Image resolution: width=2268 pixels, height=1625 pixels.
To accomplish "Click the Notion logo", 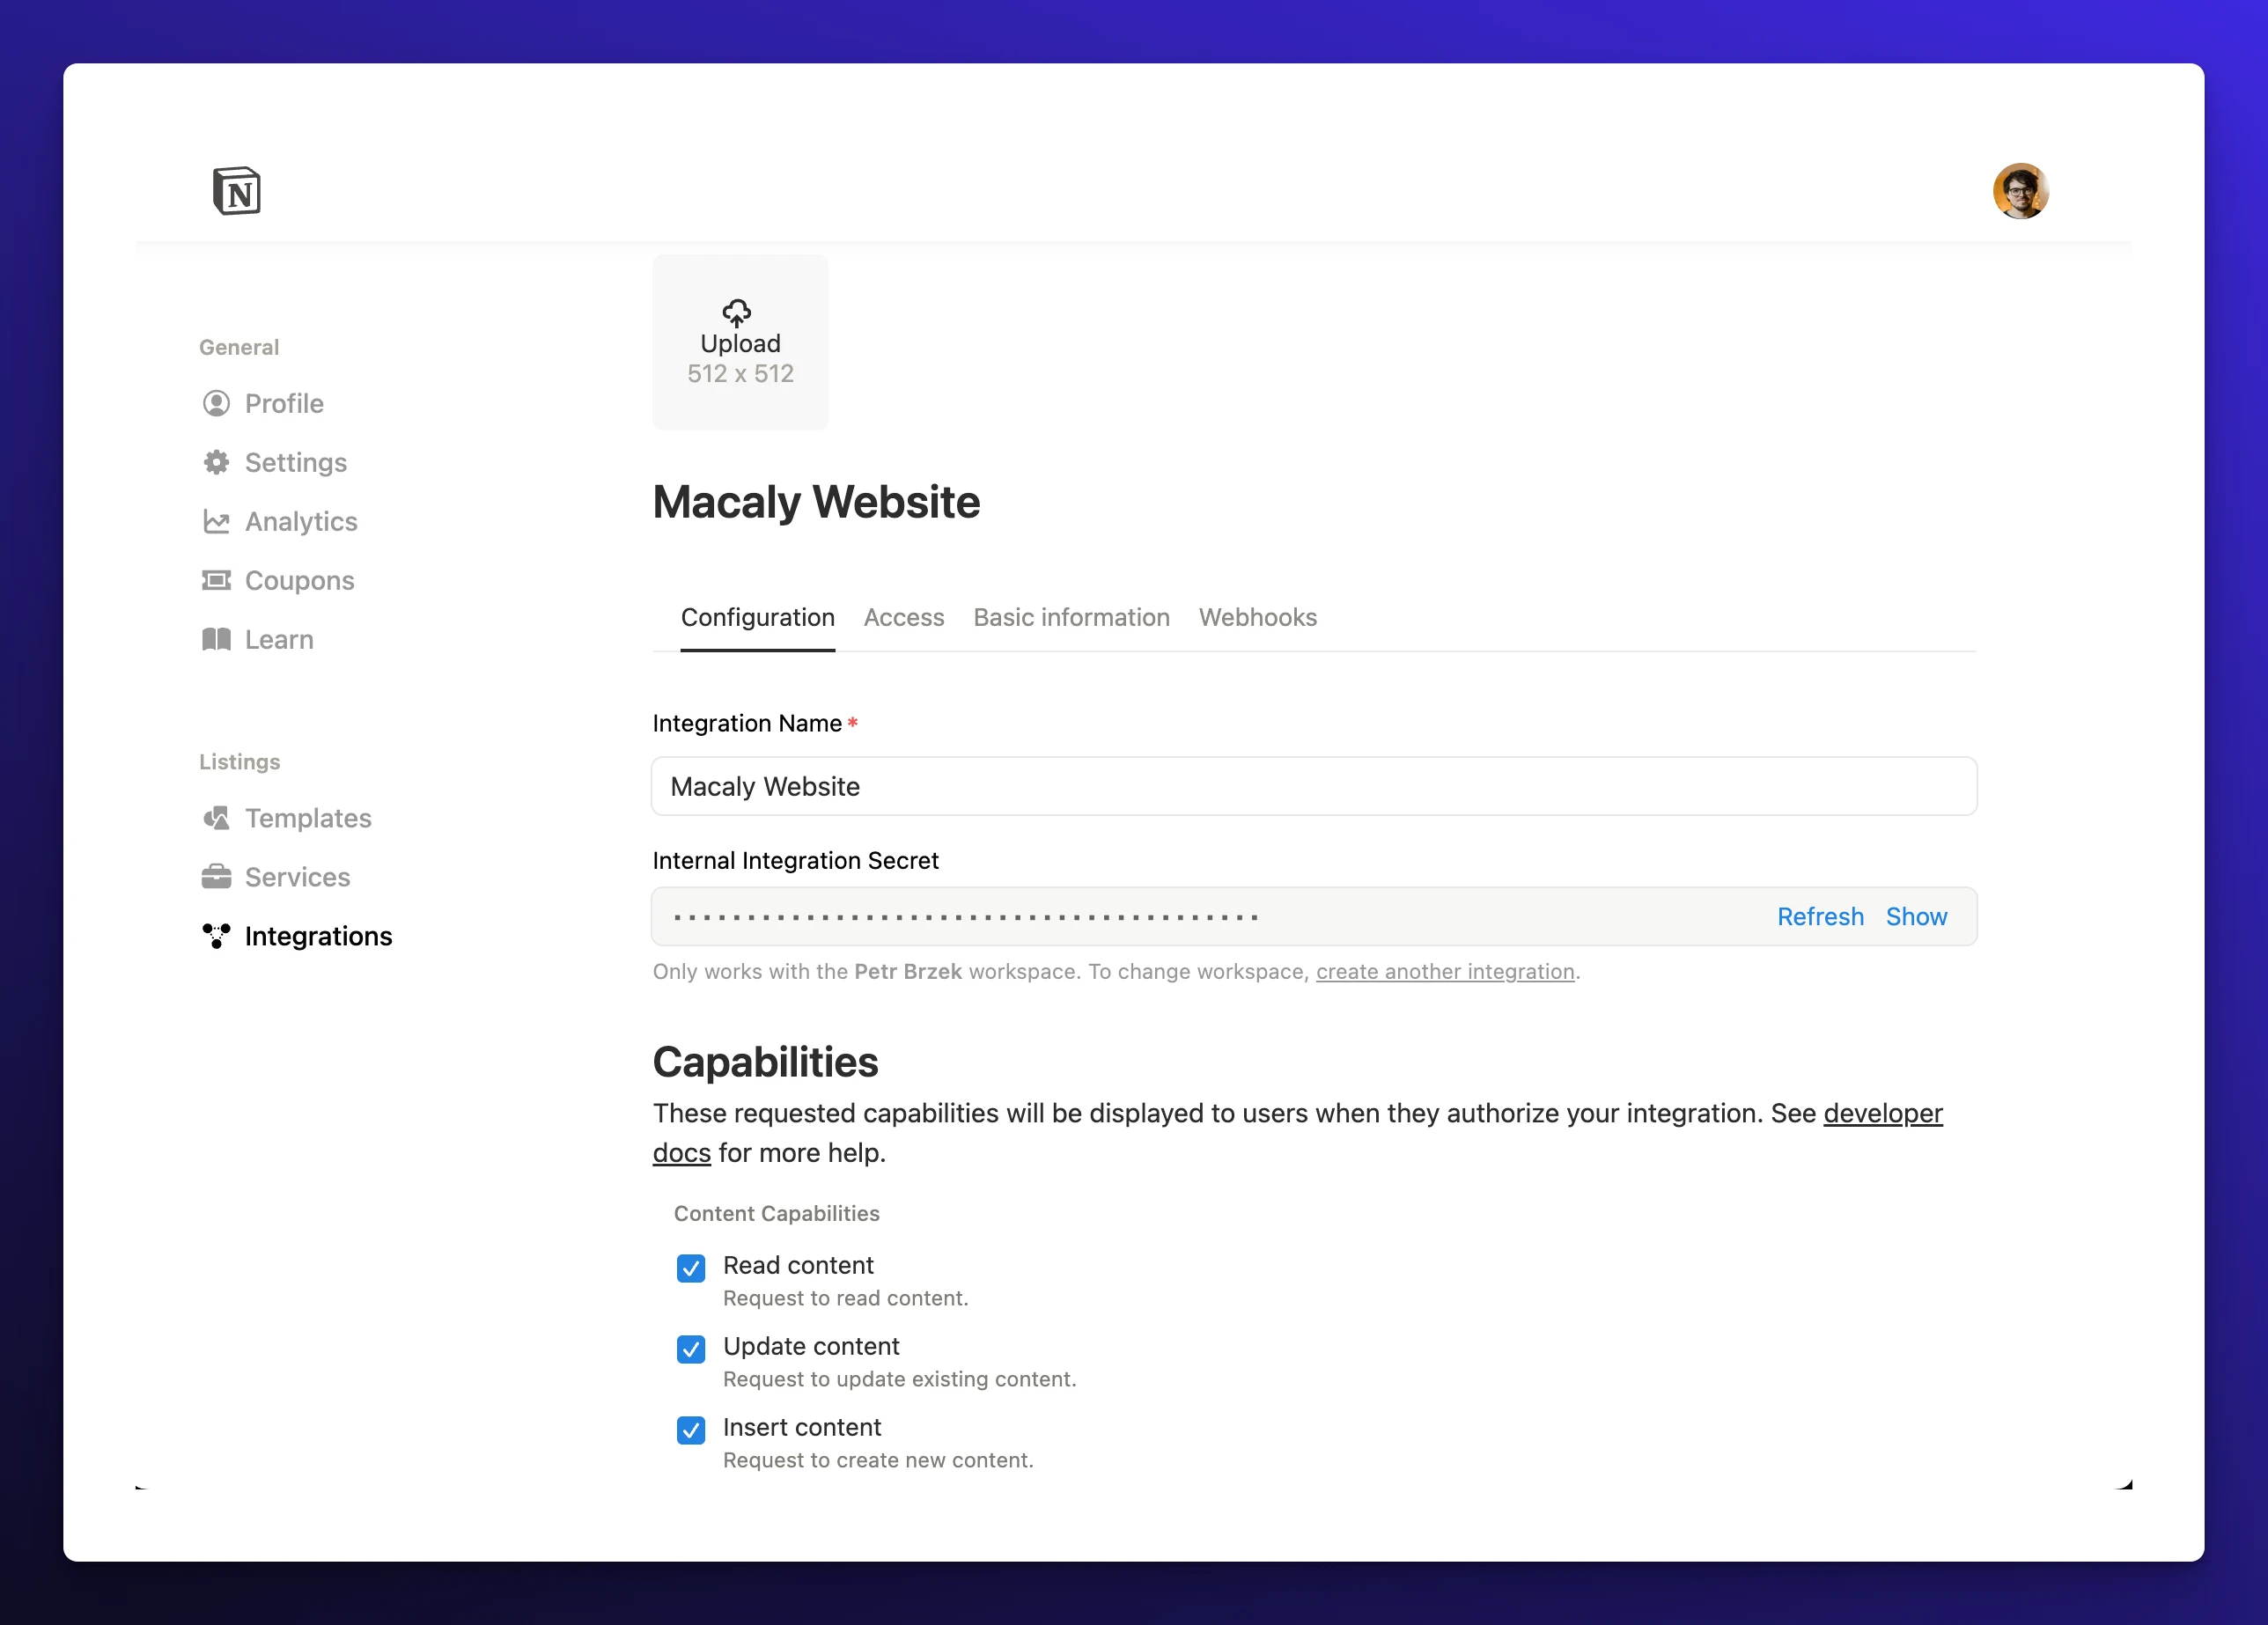I will pyautogui.click(x=236, y=190).
